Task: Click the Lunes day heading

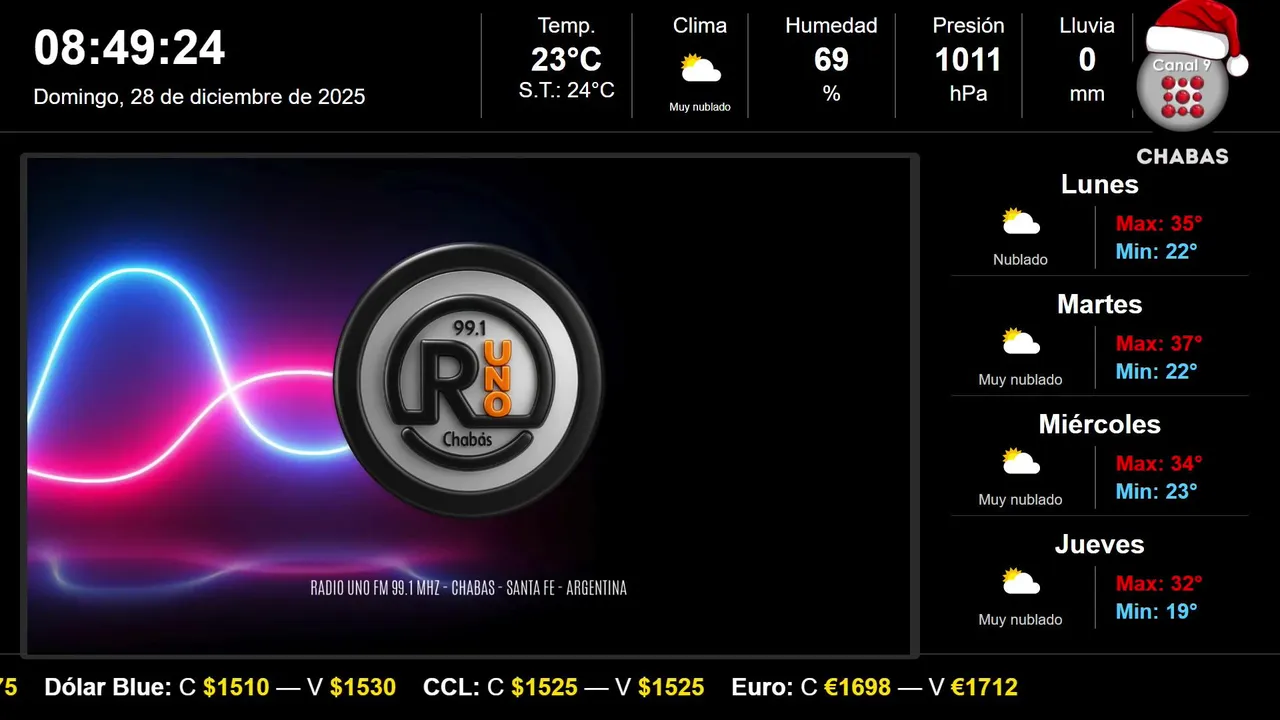Action: tap(1099, 184)
